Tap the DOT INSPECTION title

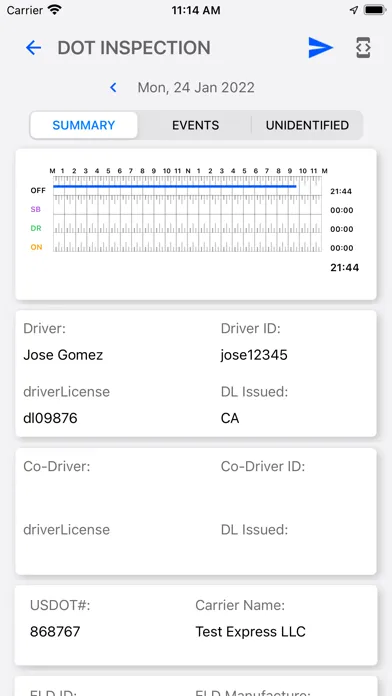coord(134,48)
